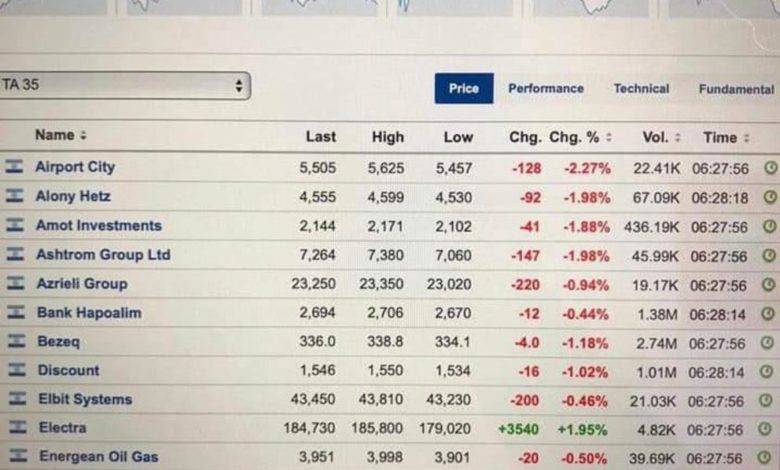Click the clock icon in Airport City row

click(769, 168)
